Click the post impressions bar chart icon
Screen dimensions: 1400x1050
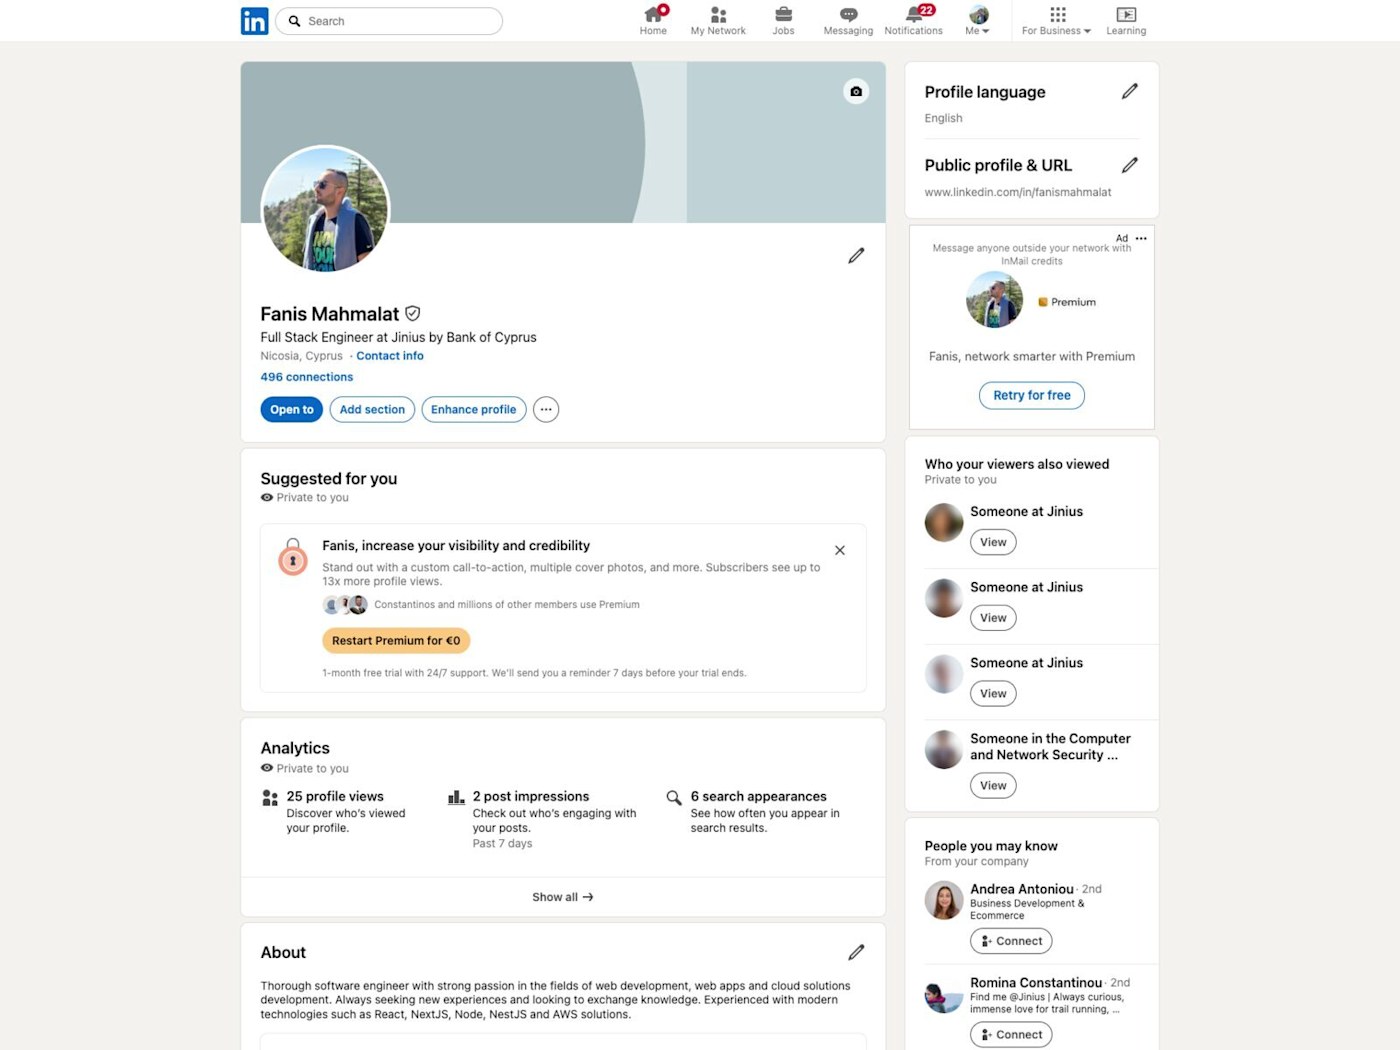(456, 797)
